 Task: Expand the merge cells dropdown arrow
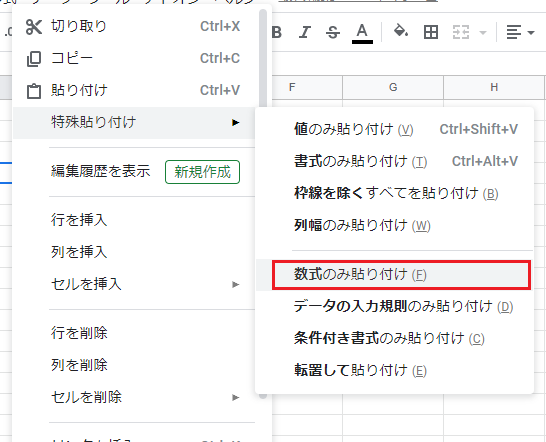[483, 33]
